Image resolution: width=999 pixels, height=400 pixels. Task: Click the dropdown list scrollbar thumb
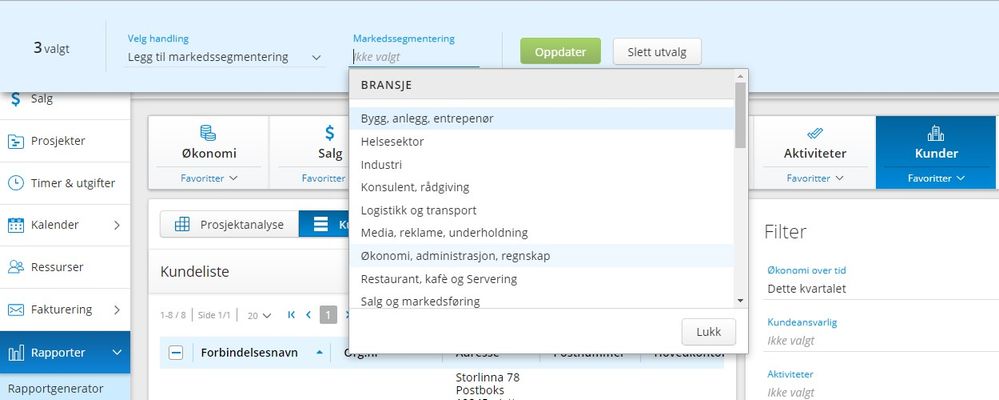[x=740, y=115]
